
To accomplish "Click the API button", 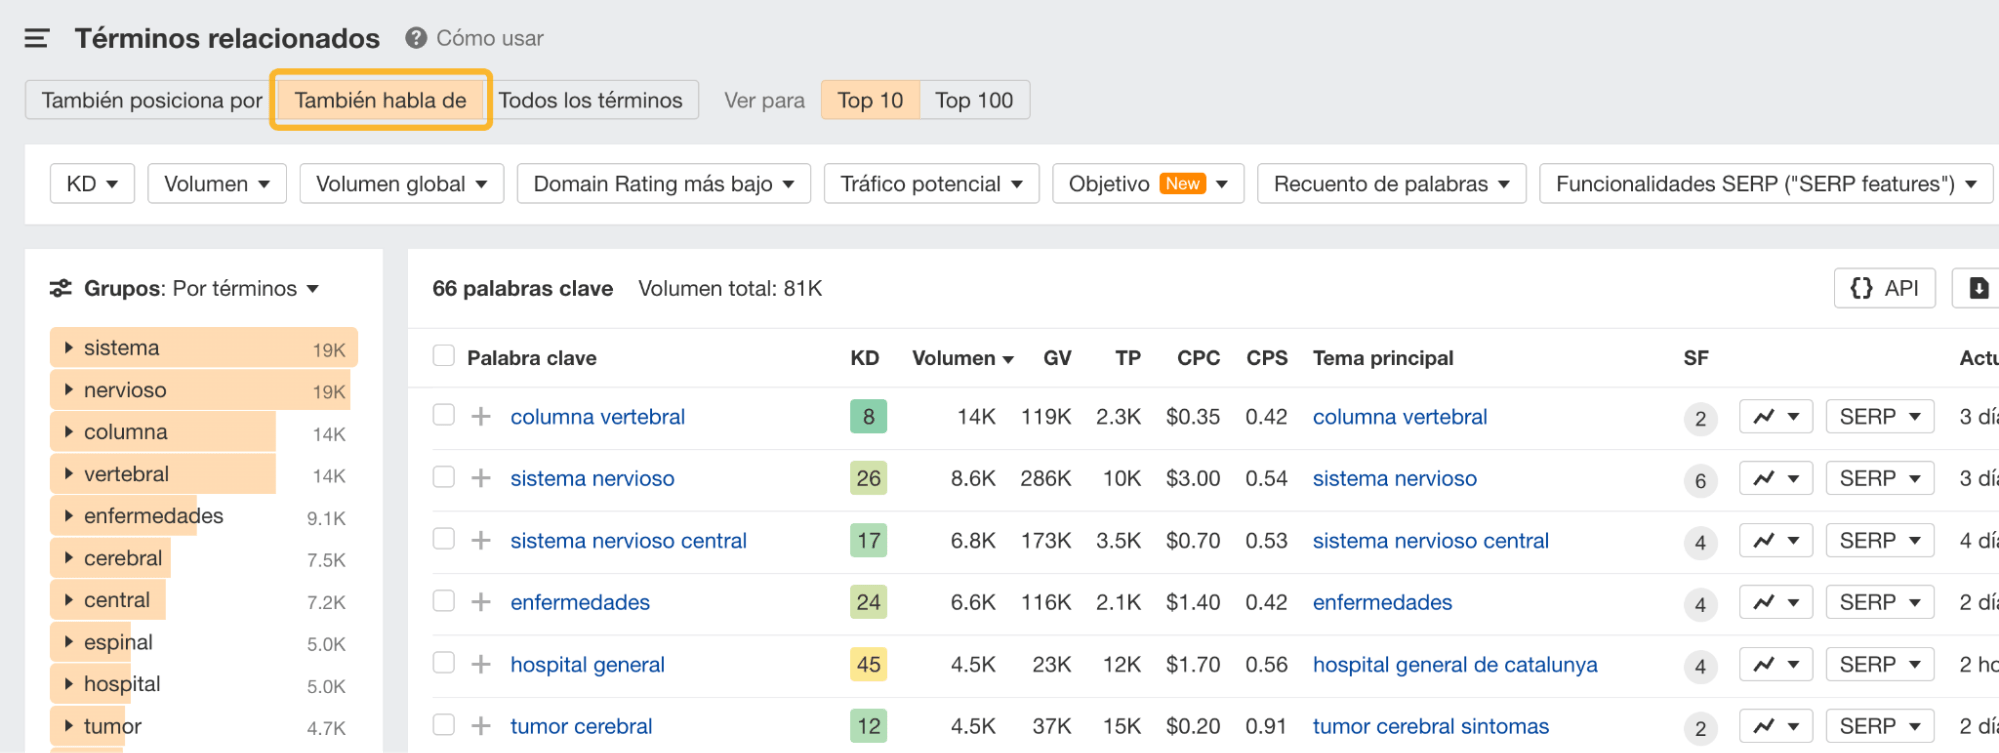I will click(1884, 288).
